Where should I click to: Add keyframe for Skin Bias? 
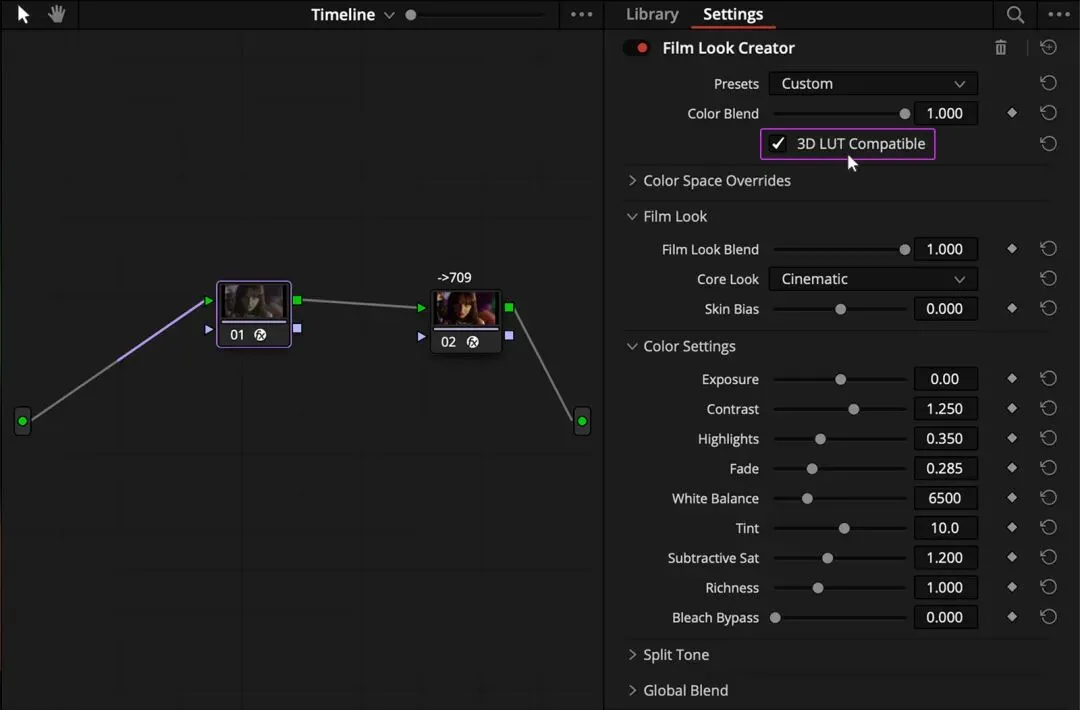tap(1012, 309)
